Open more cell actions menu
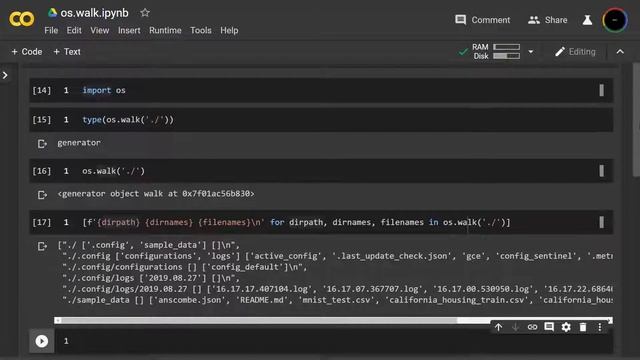Screen dimensions: 640x360 coord(600,327)
